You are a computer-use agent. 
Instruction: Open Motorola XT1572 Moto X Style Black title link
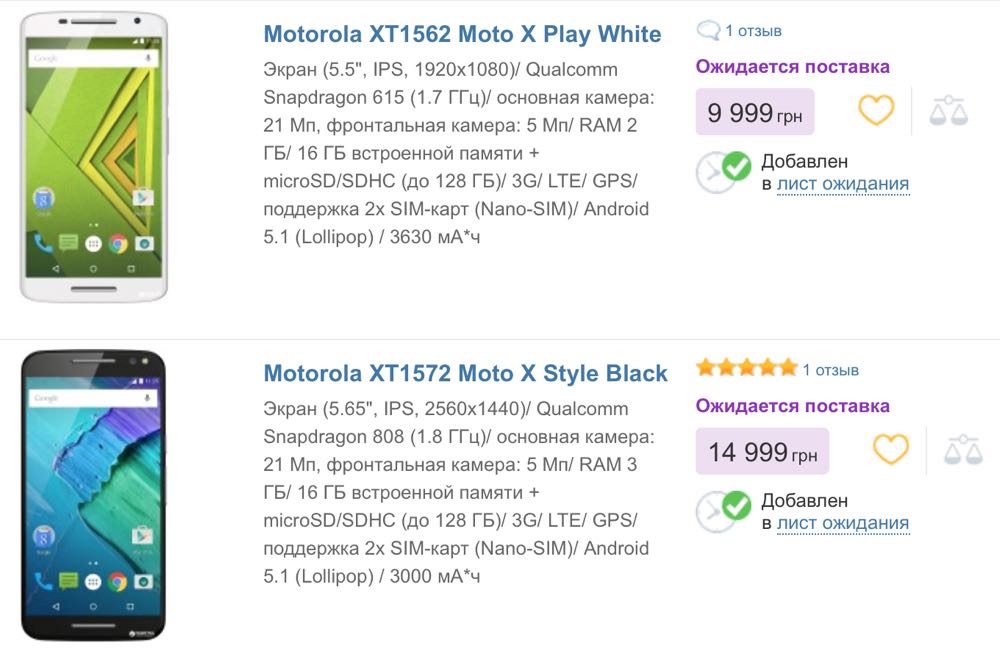click(466, 373)
